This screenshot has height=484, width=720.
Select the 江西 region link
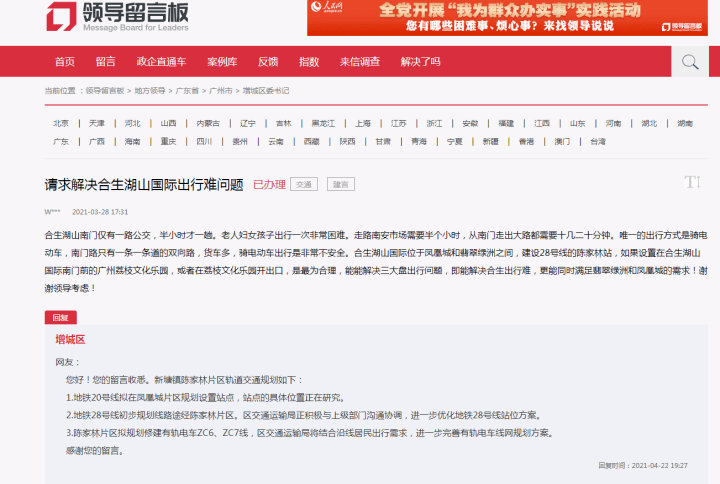[542, 124]
